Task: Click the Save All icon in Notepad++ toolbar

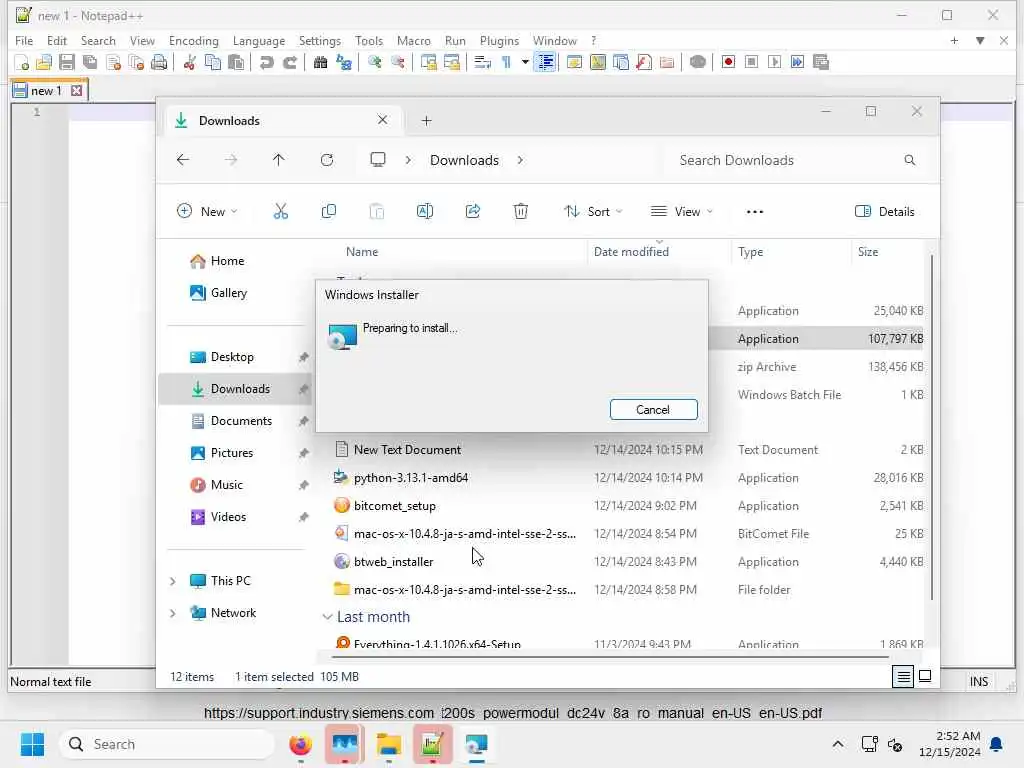Action: coord(90,63)
